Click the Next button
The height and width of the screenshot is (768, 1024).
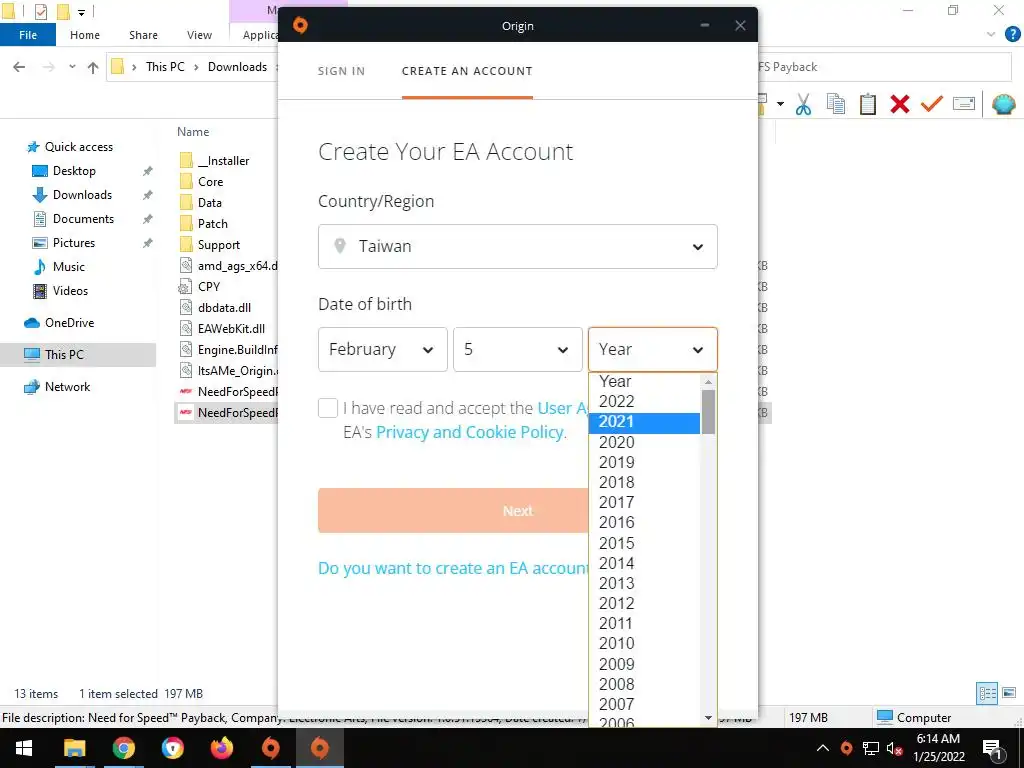[x=453, y=510]
